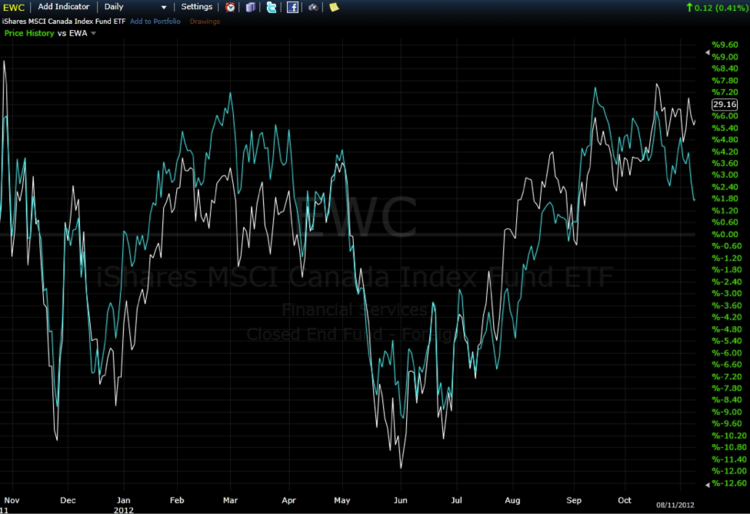Click the bottom triangle marker beside price axis
This screenshot has width=750, height=514.
[x=707, y=484]
